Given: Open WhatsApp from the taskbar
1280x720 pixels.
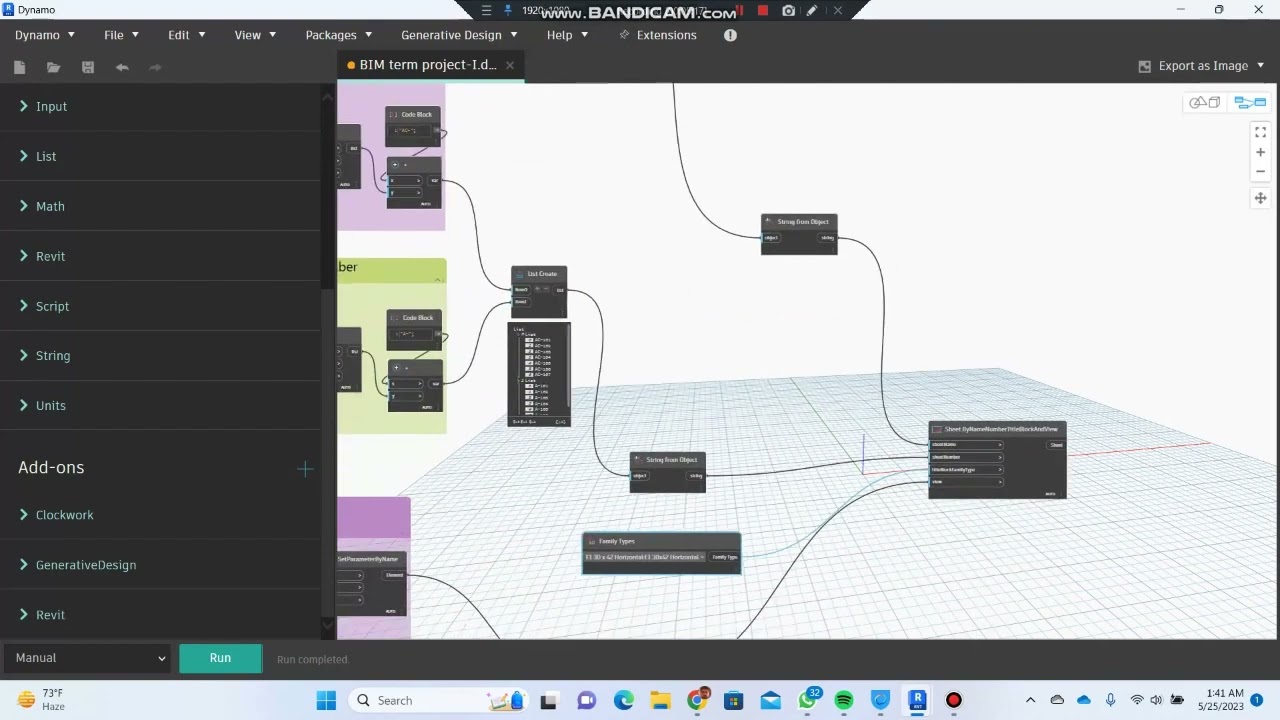Looking at the screenshot, I should coord(807,700).
